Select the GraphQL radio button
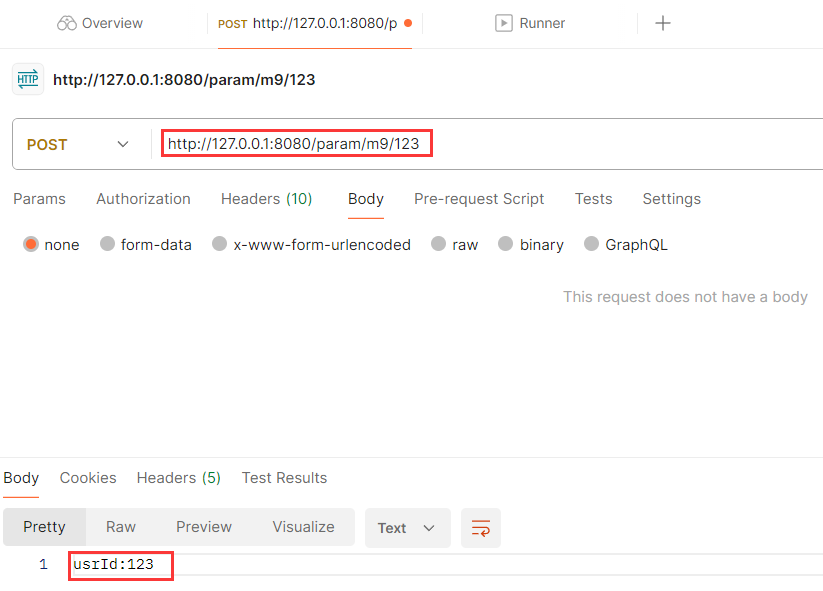 click(592, 244)
